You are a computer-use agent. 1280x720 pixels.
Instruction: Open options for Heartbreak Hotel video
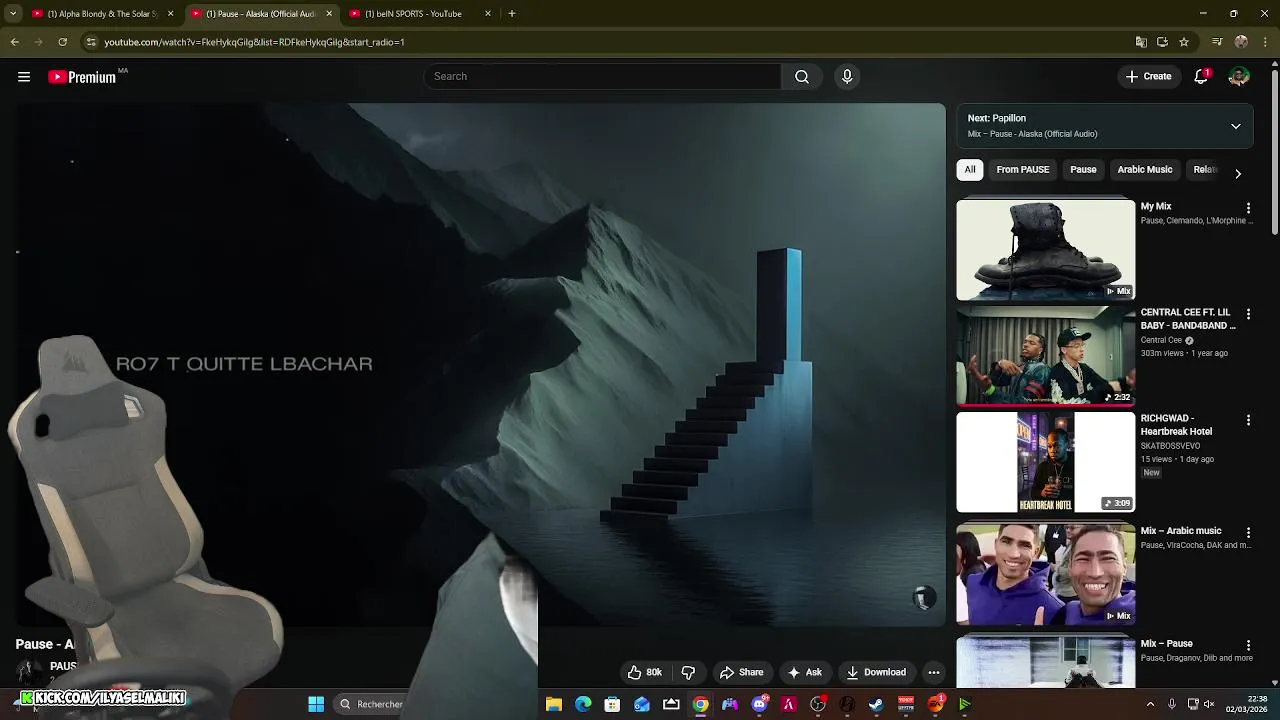[x=1248, y=420]
